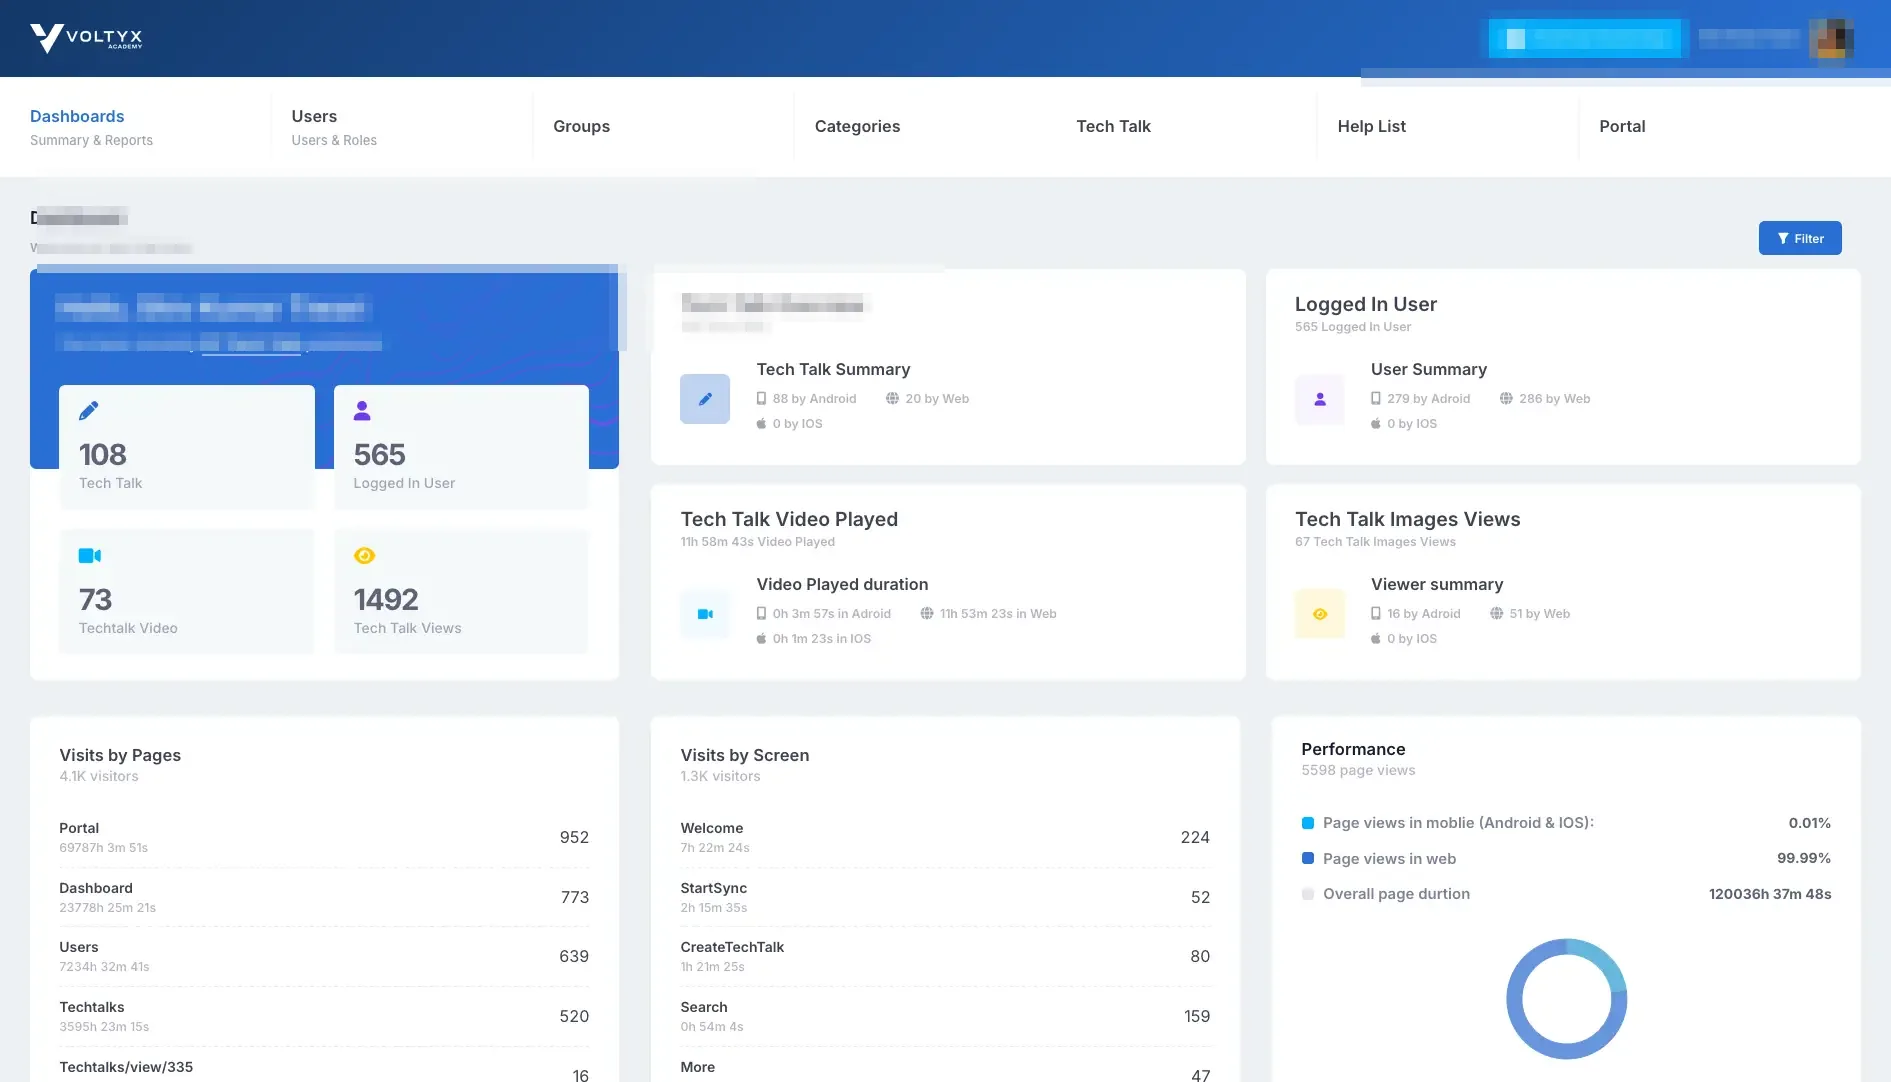Click the user avatar in the top header
Screen dimensions: 1891x1082
click(1832, 38)
